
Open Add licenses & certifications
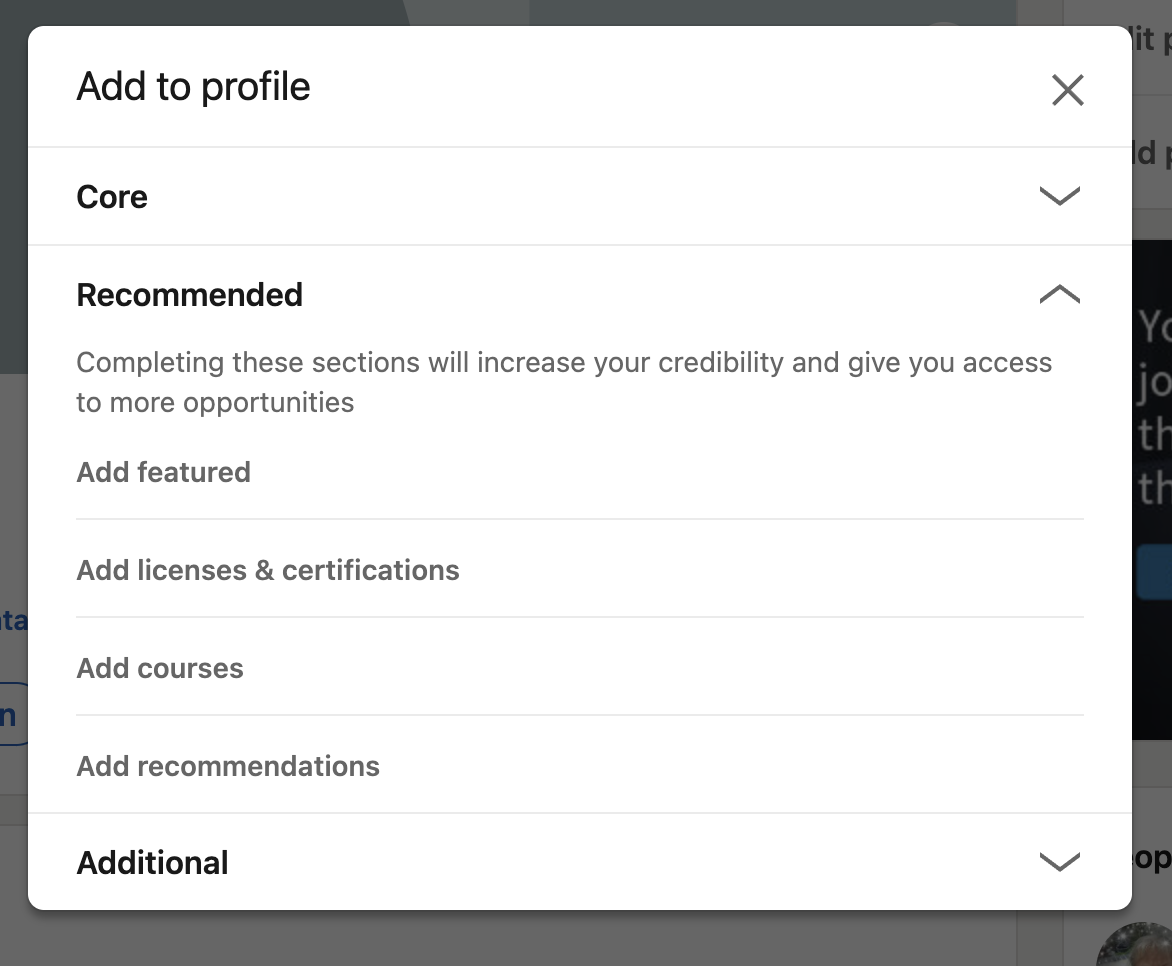[268, 570]
